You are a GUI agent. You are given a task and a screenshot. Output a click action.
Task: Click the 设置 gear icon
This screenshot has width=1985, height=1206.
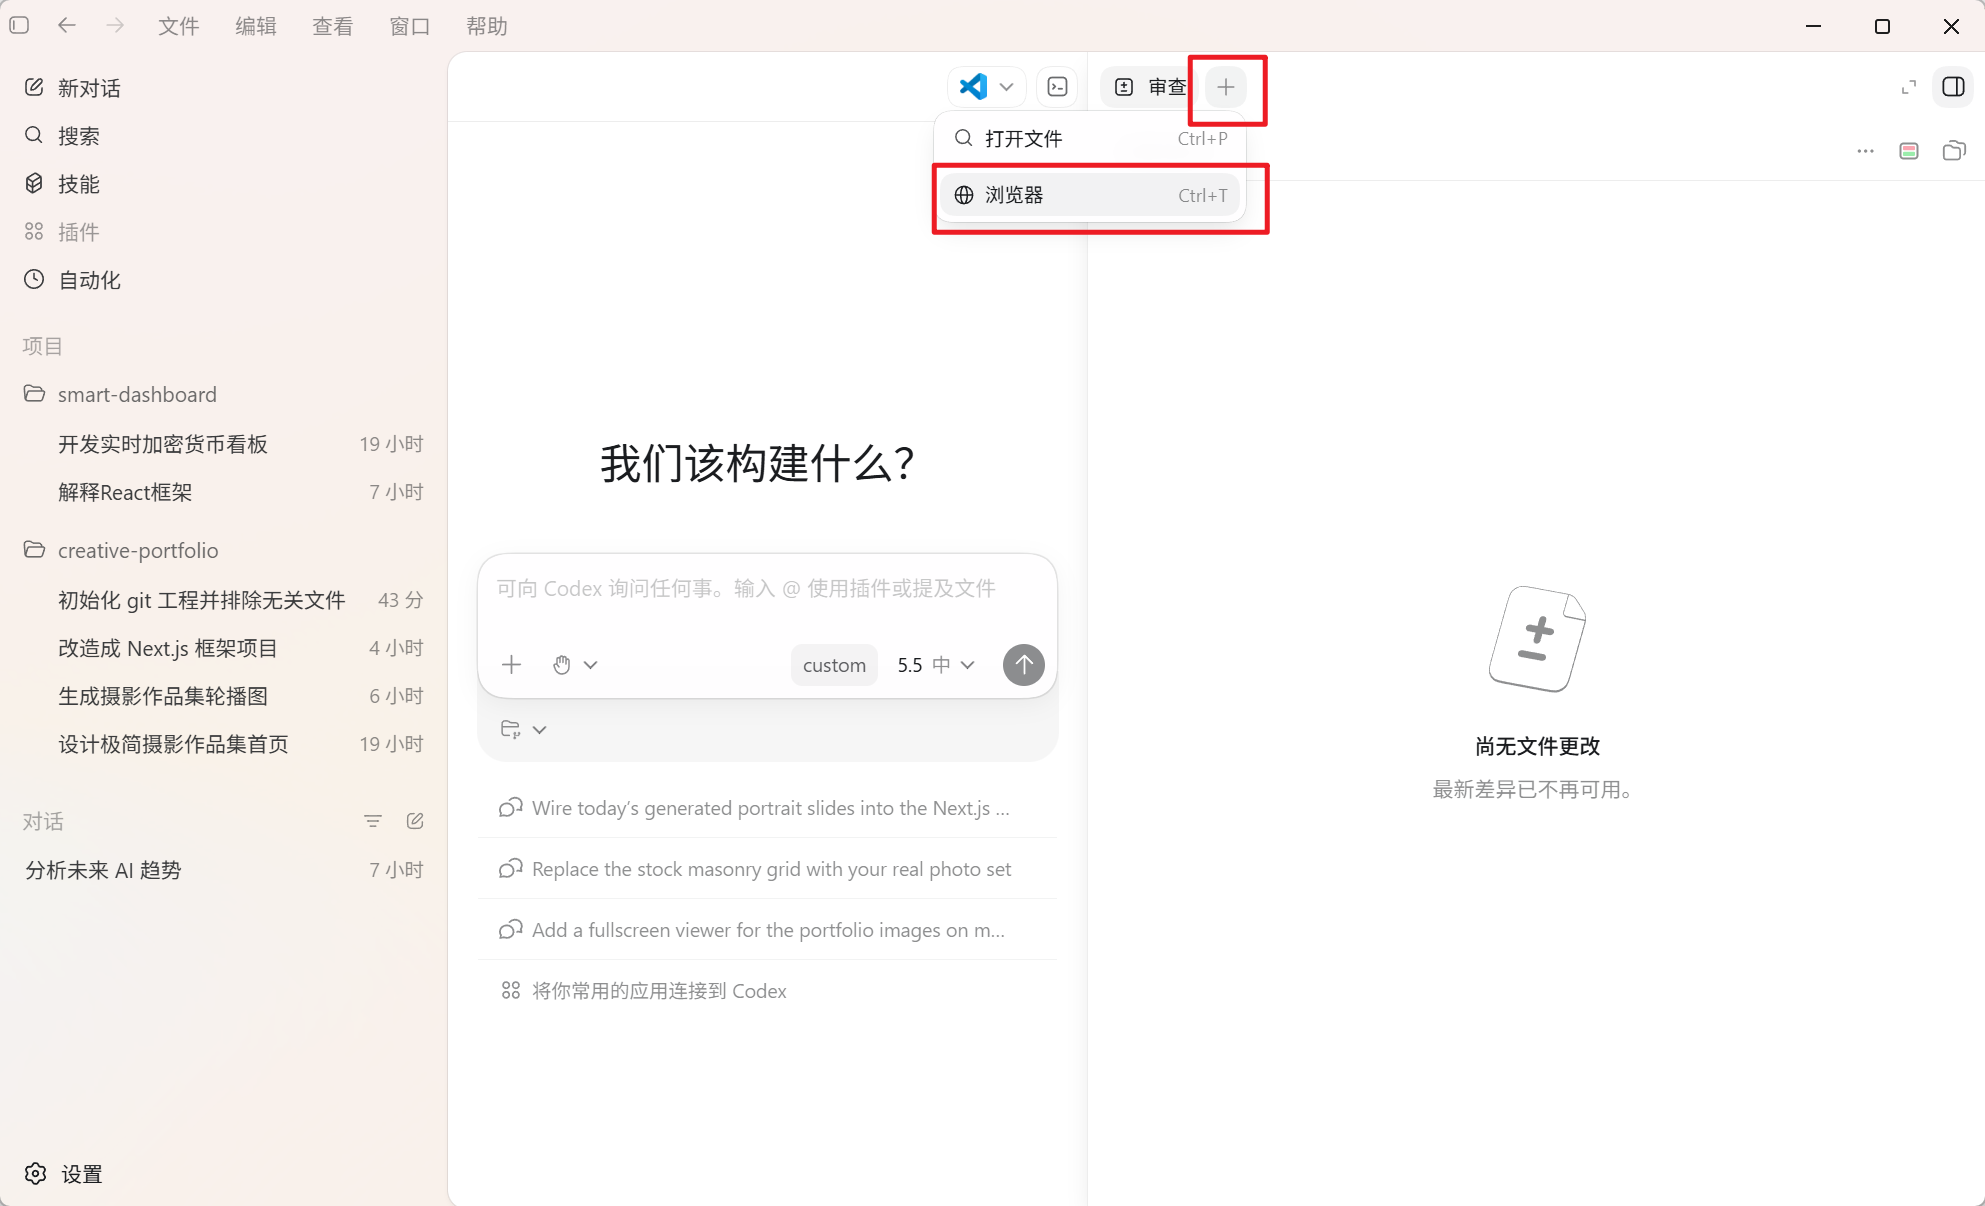pos(36,1173)
